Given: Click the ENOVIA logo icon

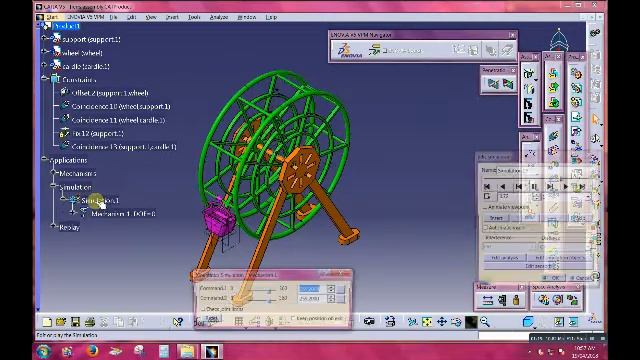Looking at the screenshot, I should coord(349,51).
